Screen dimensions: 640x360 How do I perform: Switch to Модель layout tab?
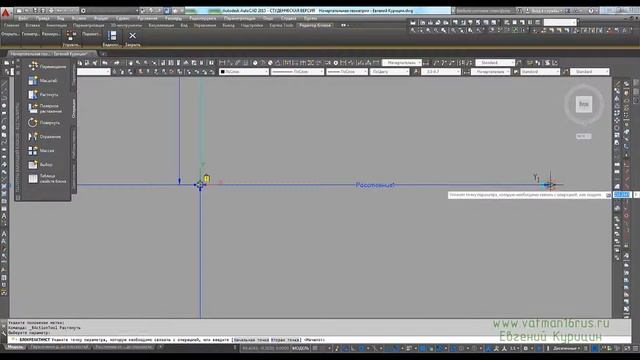(15, 347)
